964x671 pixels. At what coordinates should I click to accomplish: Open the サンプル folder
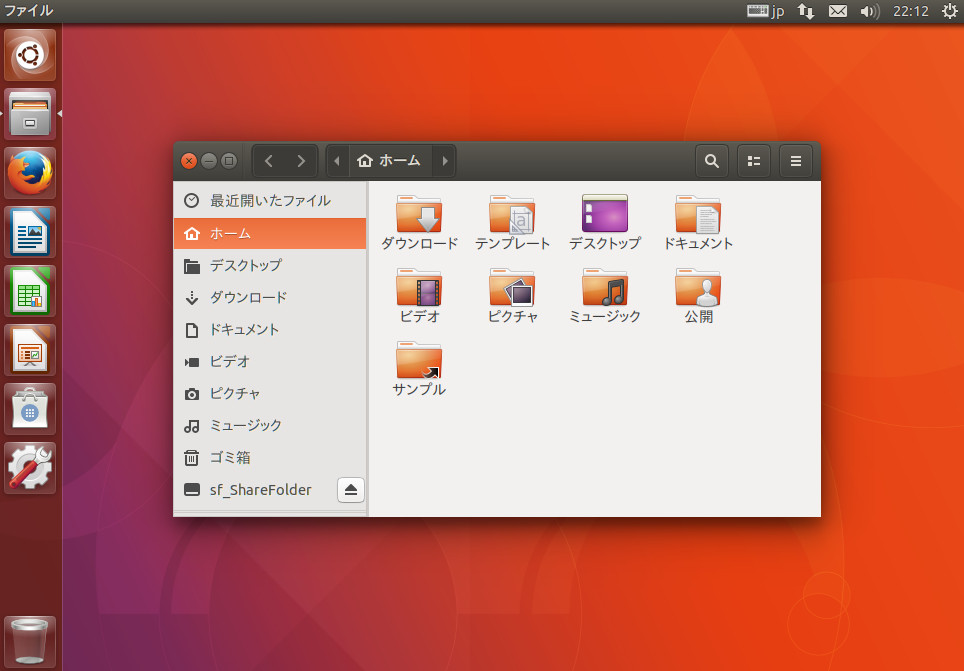click(419, 362)
